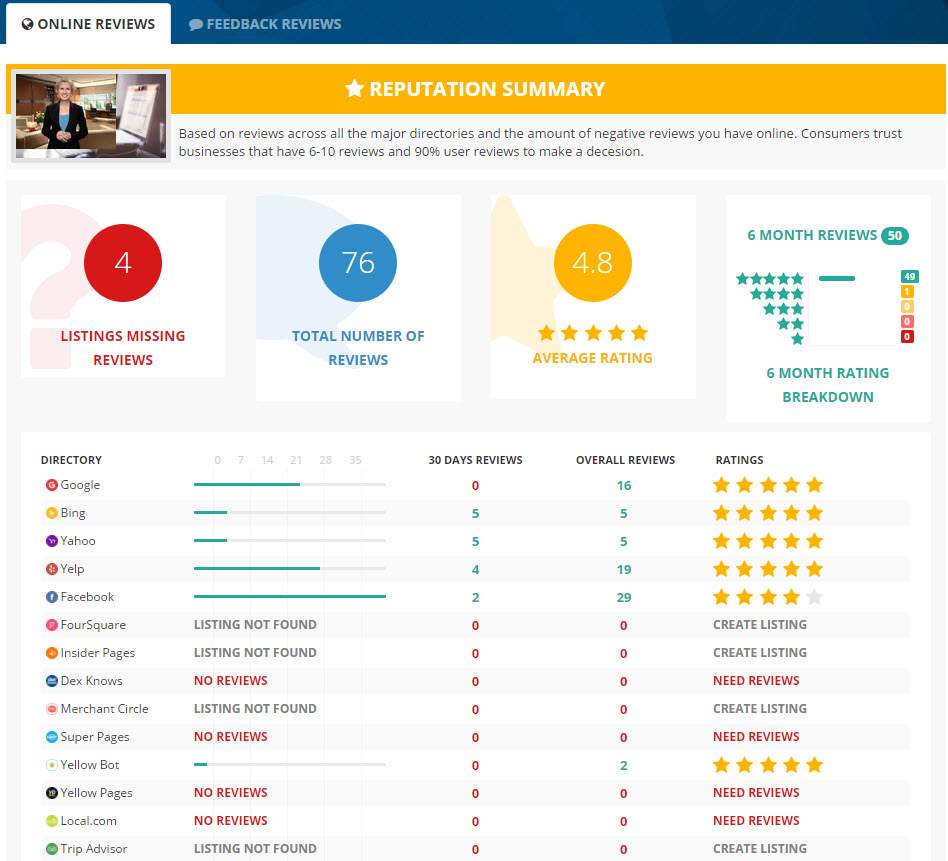The height and width of the screenshot is (861, 948).
Task: Click the Yahoo directory icon
Action: pos(52,541)
